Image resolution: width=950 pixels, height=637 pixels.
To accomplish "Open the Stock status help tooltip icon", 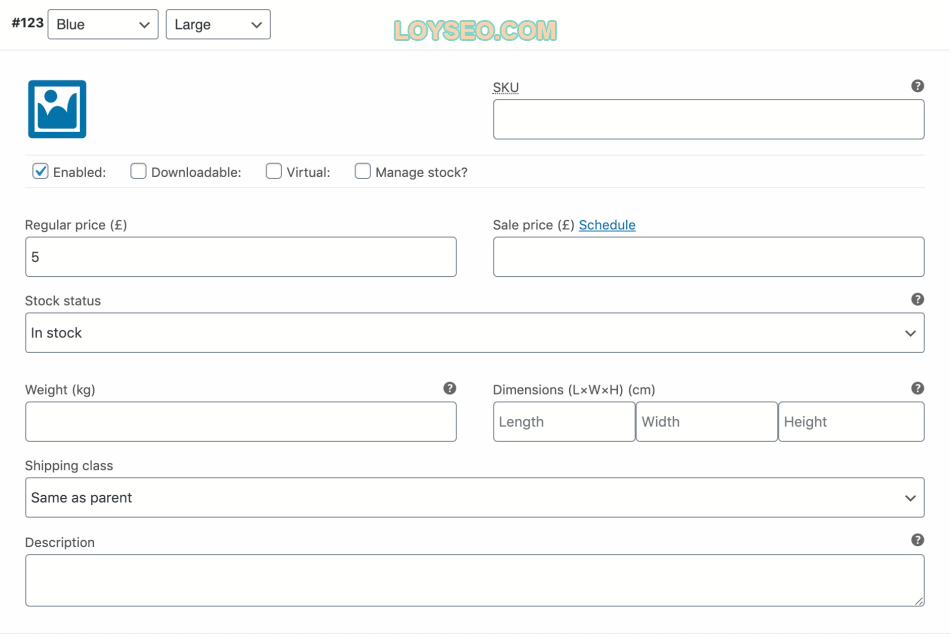I will (x=917, y=299).
